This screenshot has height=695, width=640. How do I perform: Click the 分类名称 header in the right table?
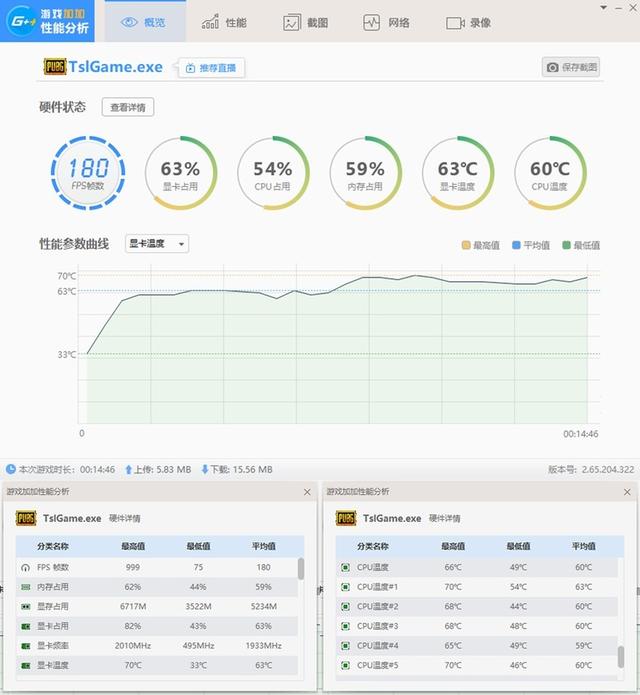click(x=373, y=546)
